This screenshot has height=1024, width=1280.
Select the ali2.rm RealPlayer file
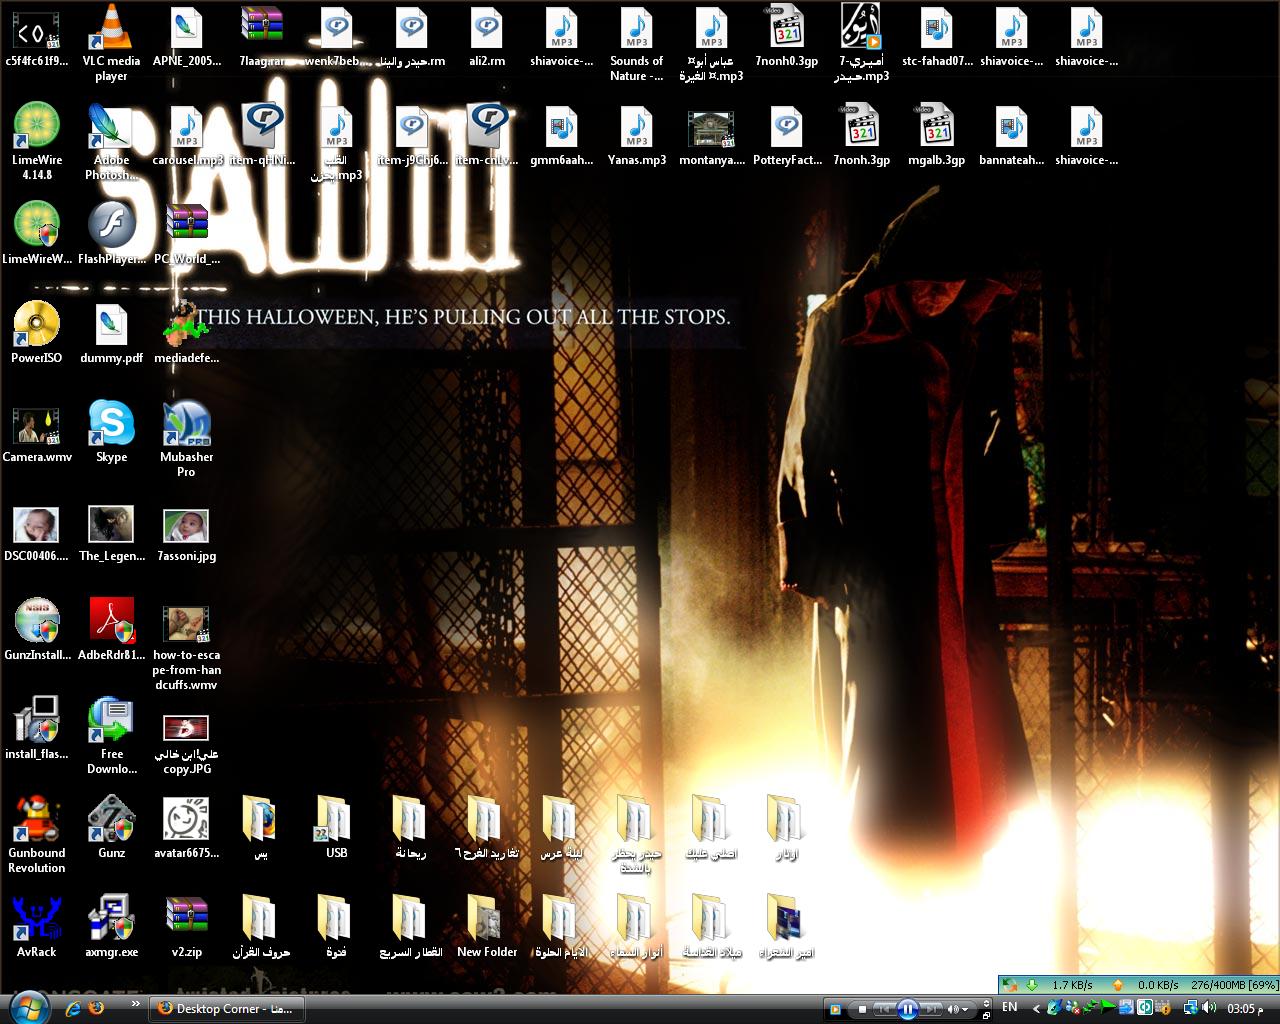click(x=486, y=36)
